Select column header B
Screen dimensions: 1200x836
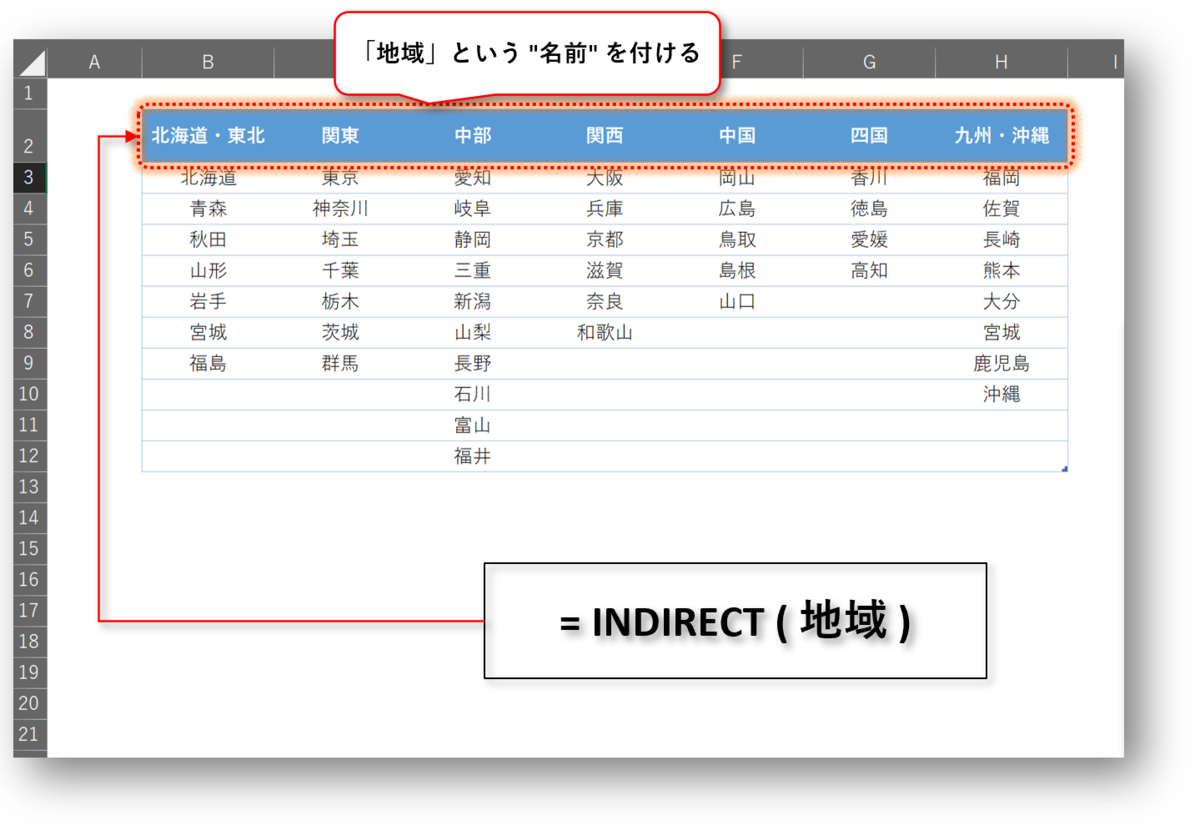point(207,61)
